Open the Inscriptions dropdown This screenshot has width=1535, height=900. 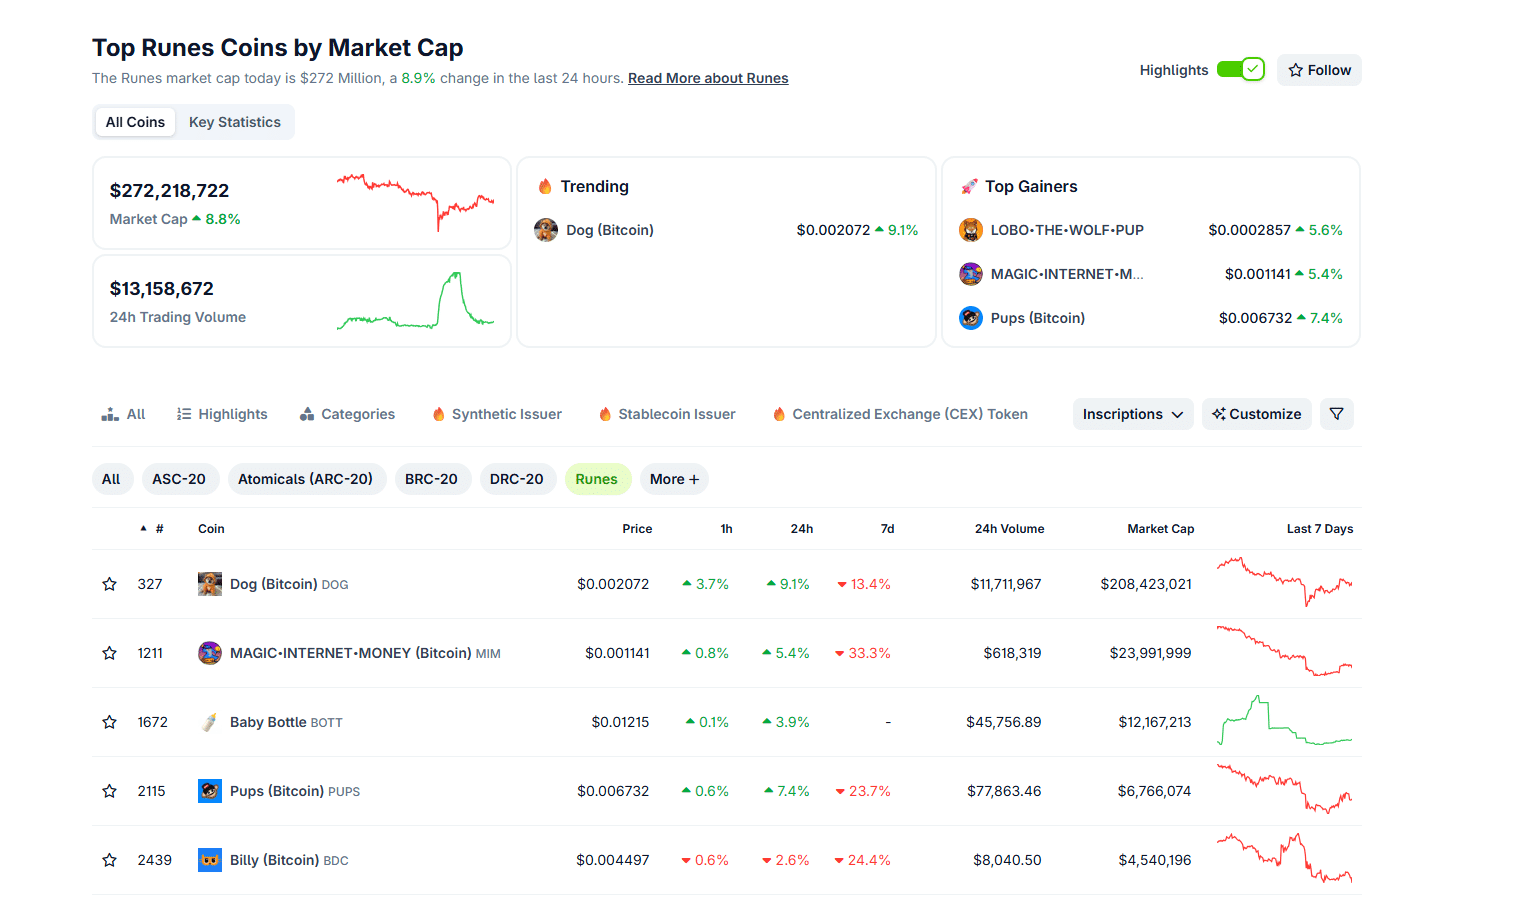(x=1132, y=413)
